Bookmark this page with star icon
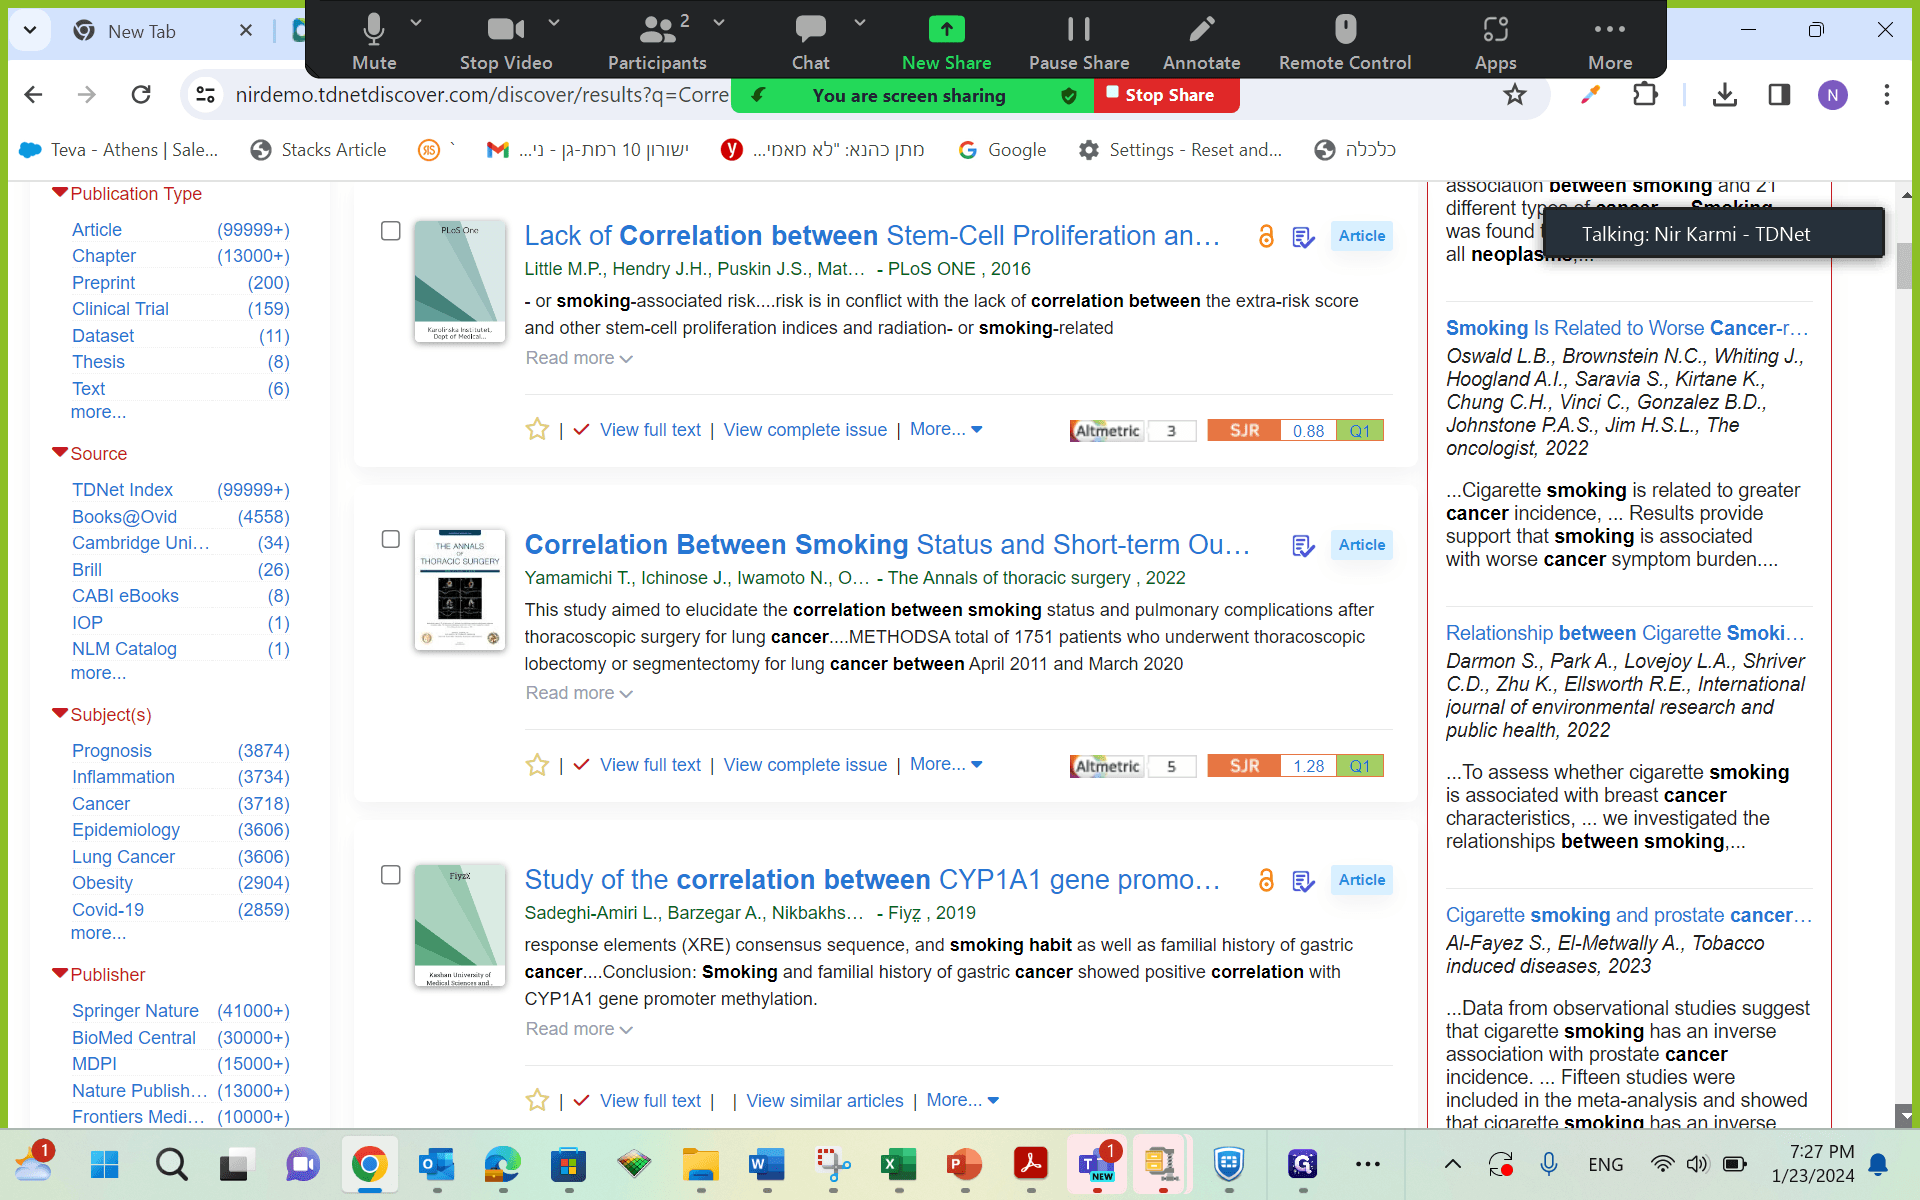The height and width of the screenshot is (1200, 1920). pyautogui.click(x=1515, y=95)
